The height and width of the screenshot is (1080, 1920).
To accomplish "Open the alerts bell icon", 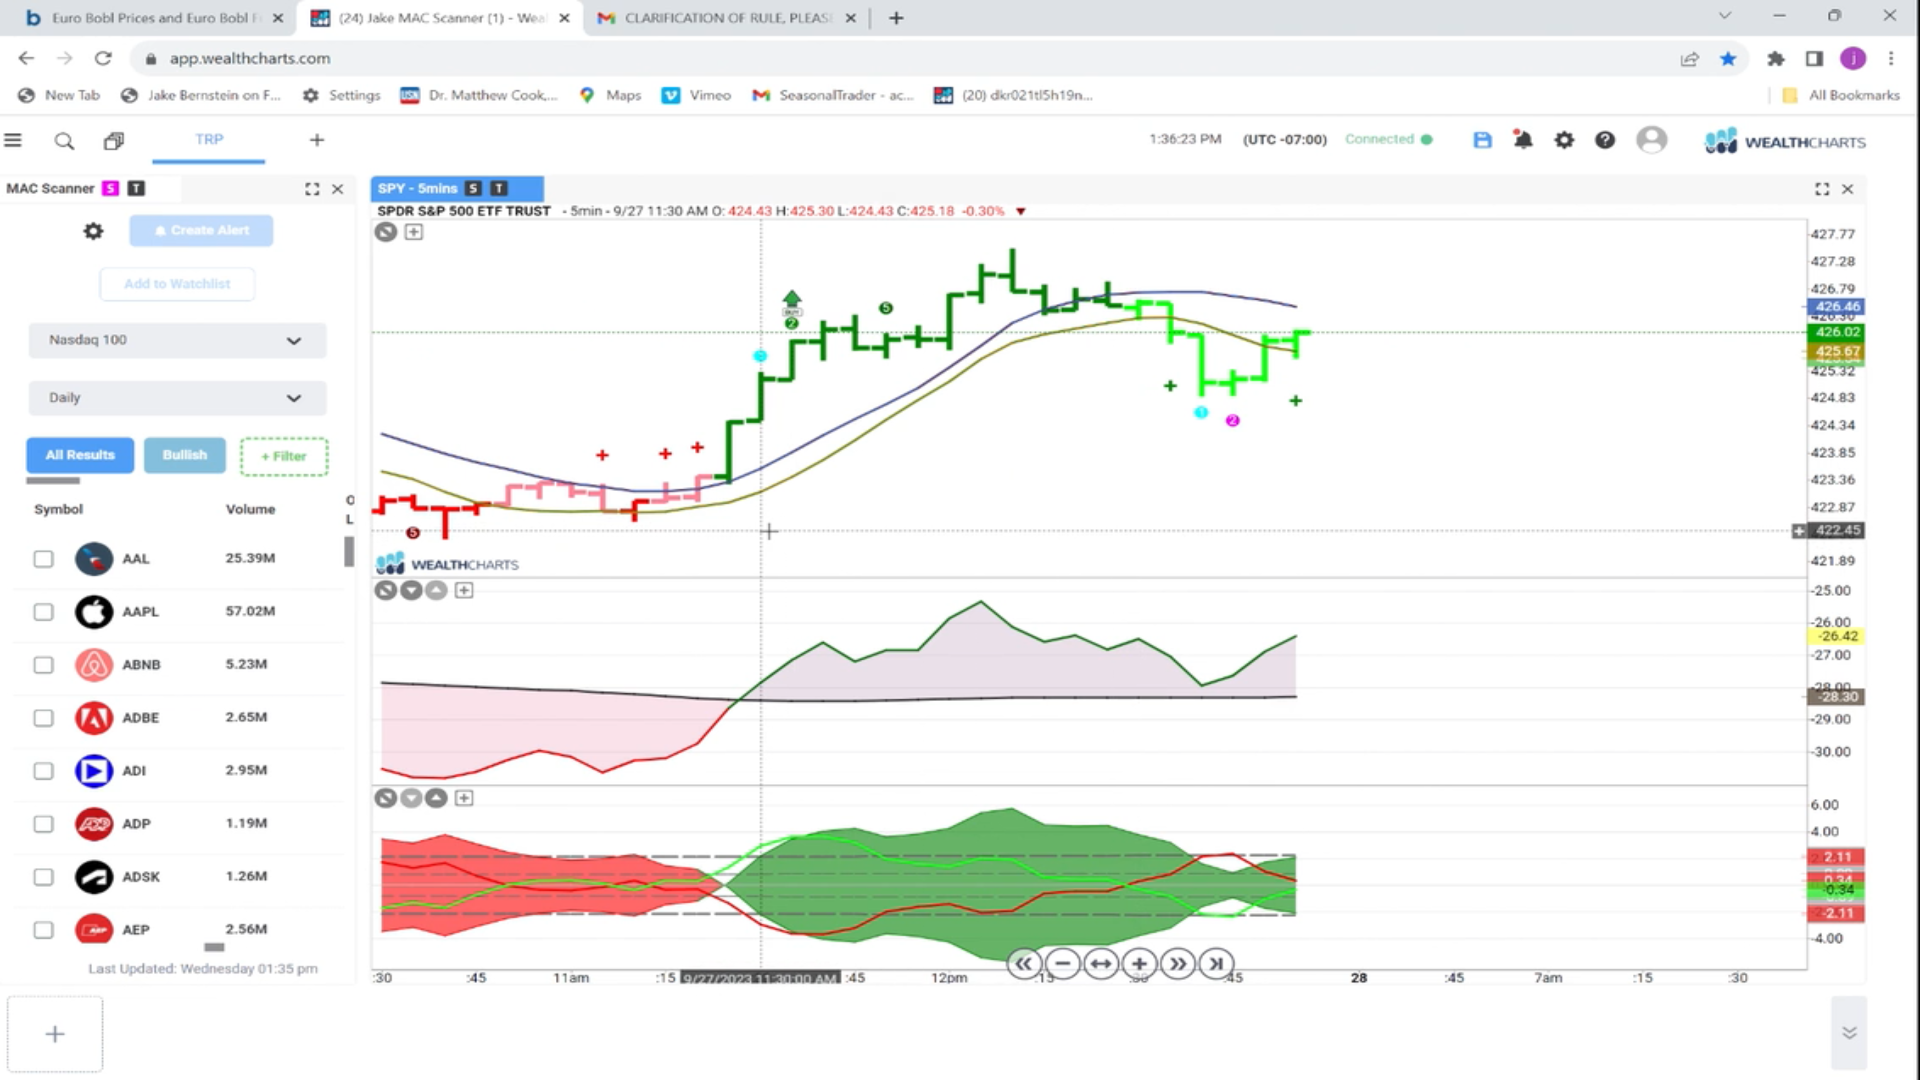I will (1523, 140).
